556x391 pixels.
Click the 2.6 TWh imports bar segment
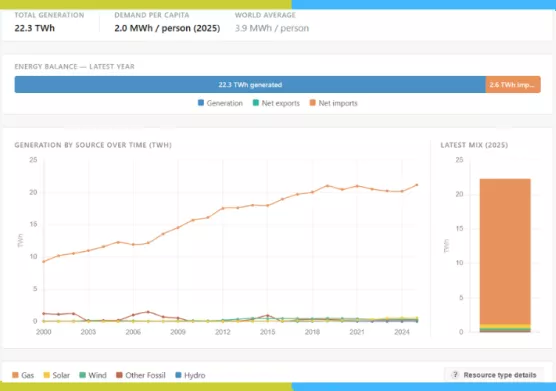point(513,85)
